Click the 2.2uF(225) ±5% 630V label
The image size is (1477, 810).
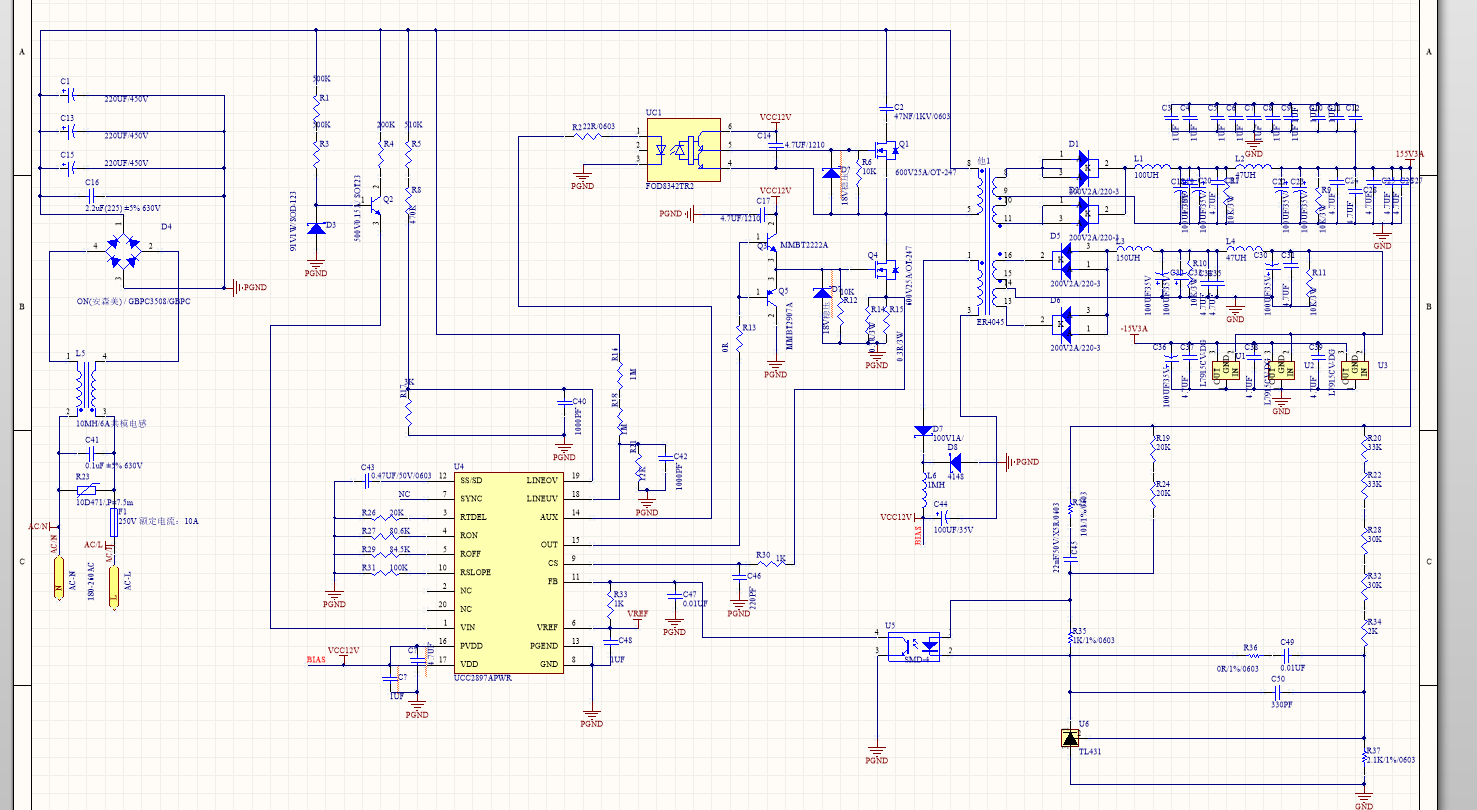(x=123, y=208)
